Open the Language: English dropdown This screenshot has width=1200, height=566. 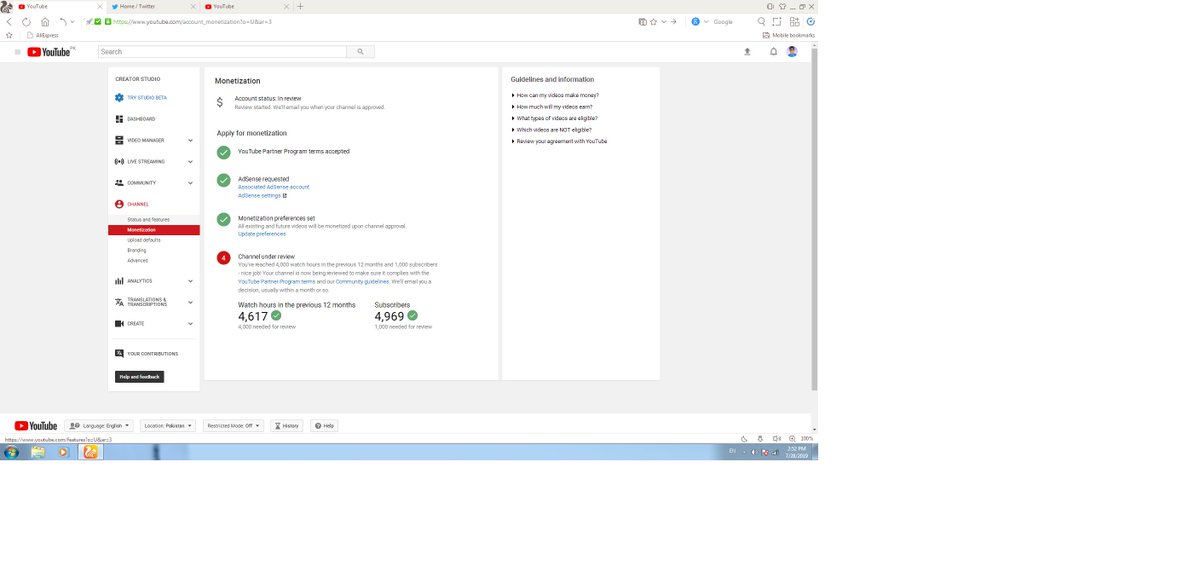pyautogui.click(x=98, y=426)
